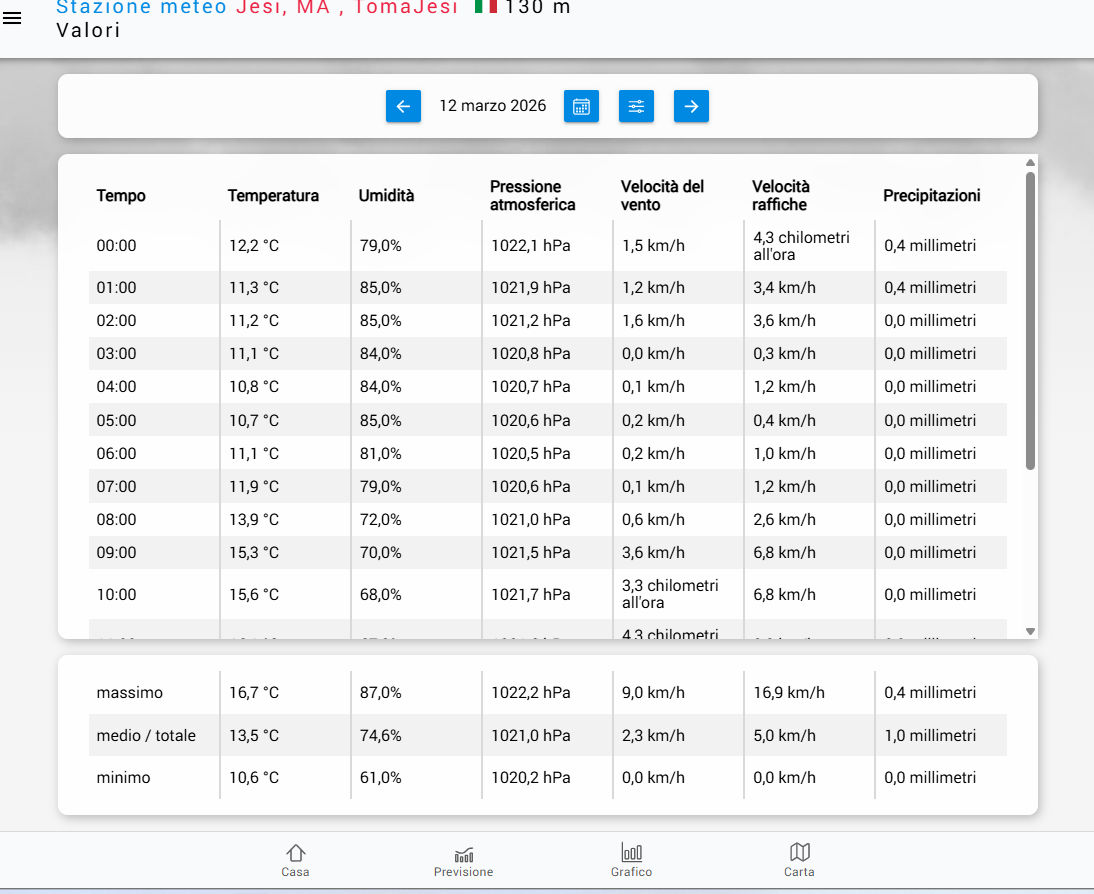Screen dimensions: 1094x894
Task: Switch to the Carta tab label
Action: click(x=799, y=872)
